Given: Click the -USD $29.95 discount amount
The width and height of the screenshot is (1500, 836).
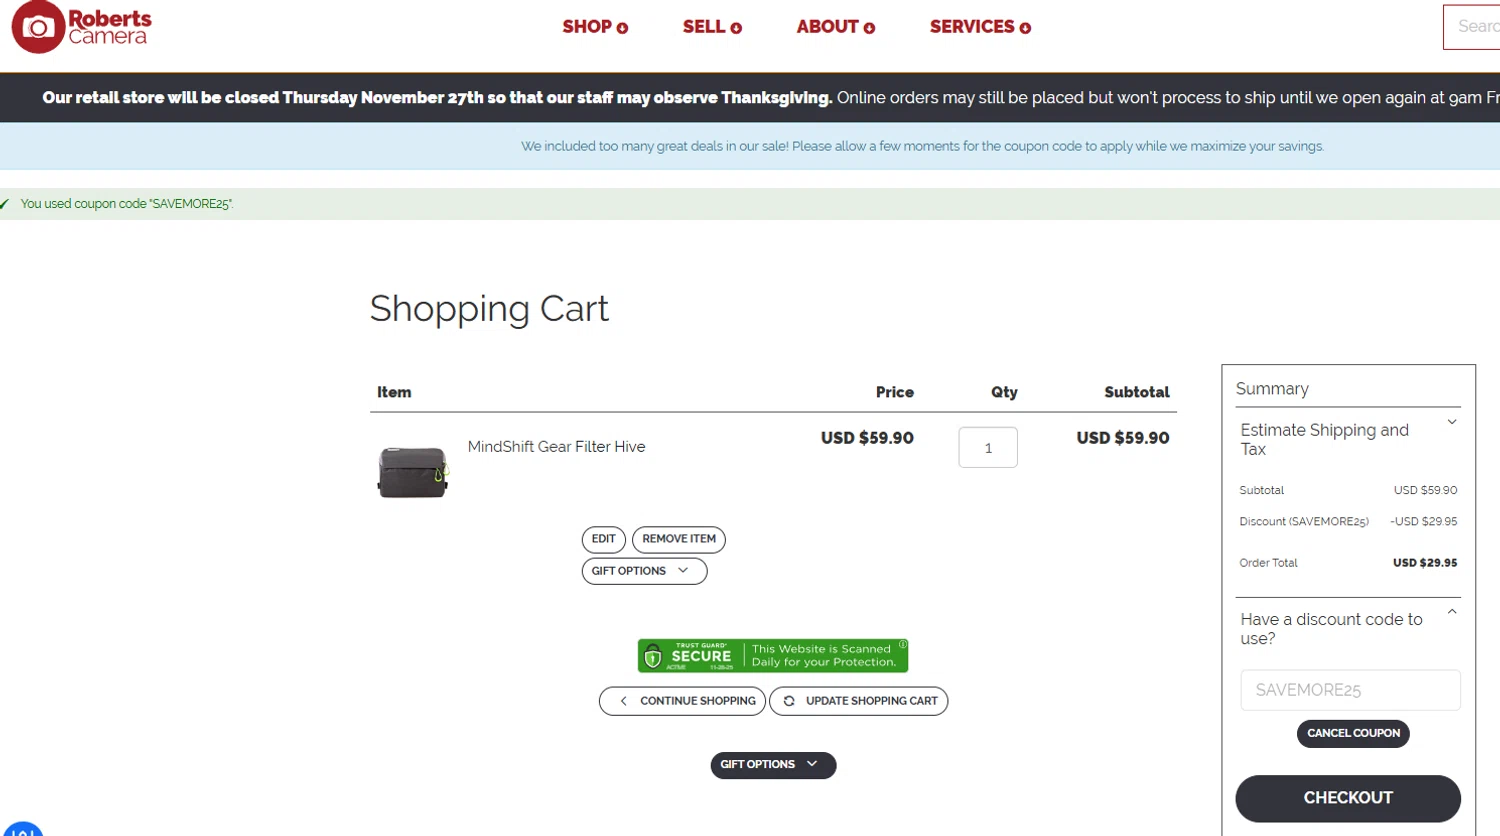Looking at the screenshot, I should click(x=1423, y=522).
